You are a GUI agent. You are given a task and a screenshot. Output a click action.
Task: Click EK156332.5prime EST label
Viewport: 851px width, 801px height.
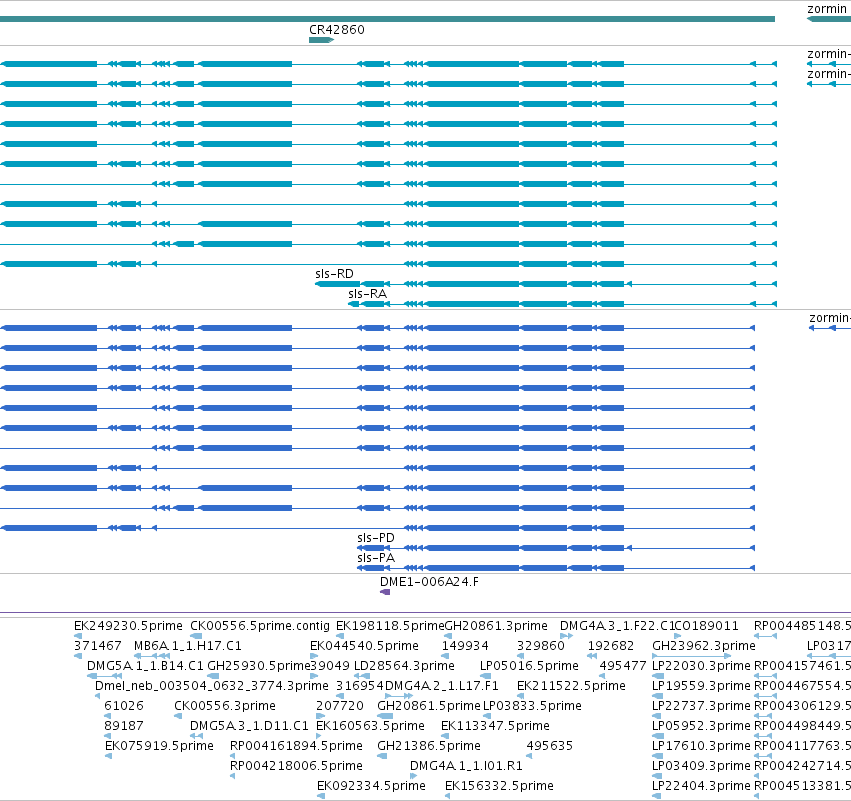[x=499, y=786]
